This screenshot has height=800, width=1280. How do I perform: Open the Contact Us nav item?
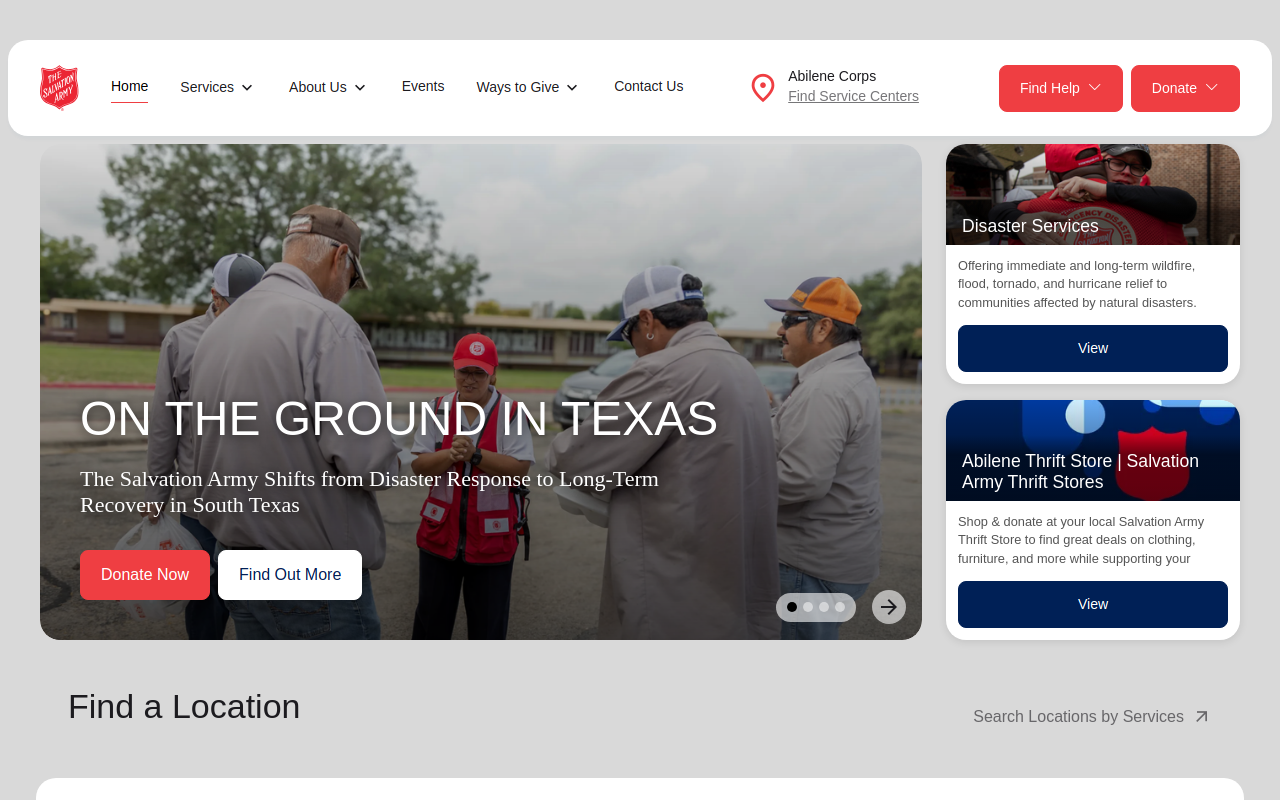coord(649,86)
